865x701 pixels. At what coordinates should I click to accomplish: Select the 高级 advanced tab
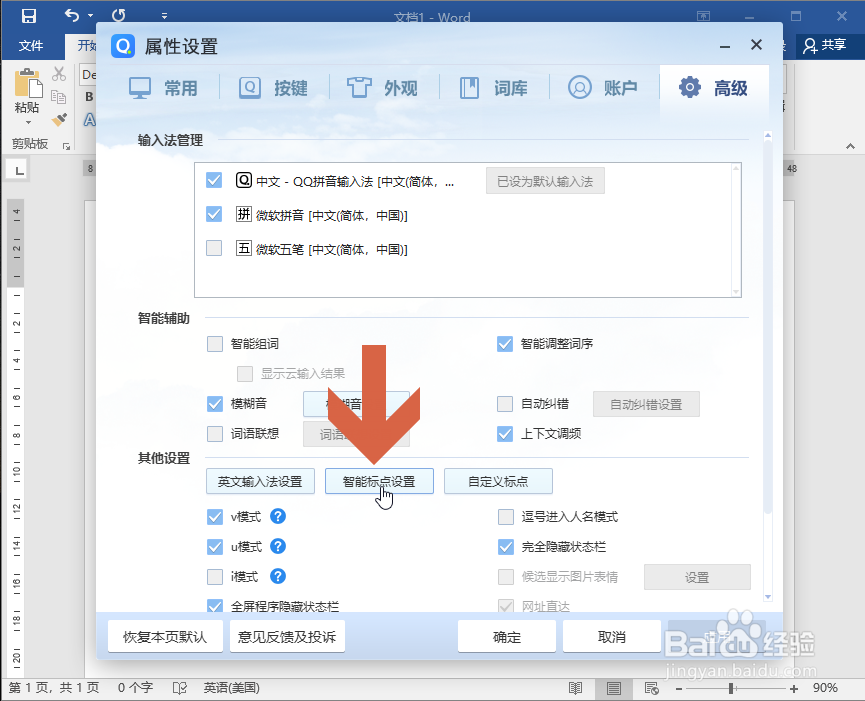click(x=713, y=88)
